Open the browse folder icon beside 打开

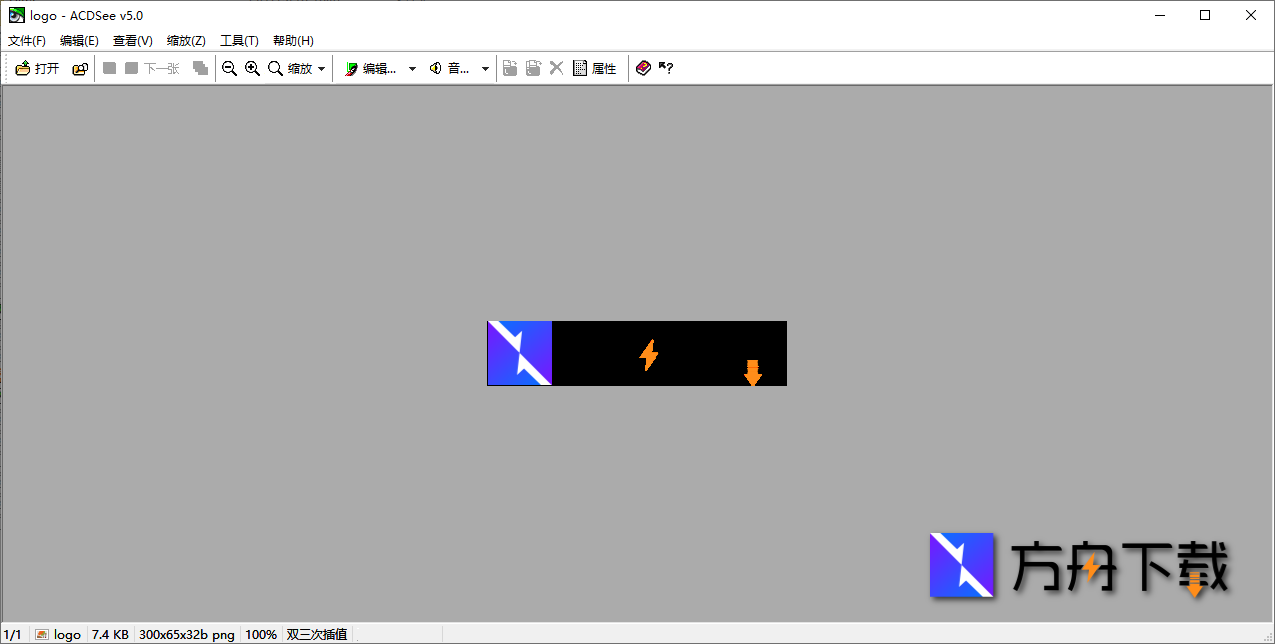(80, 69)
